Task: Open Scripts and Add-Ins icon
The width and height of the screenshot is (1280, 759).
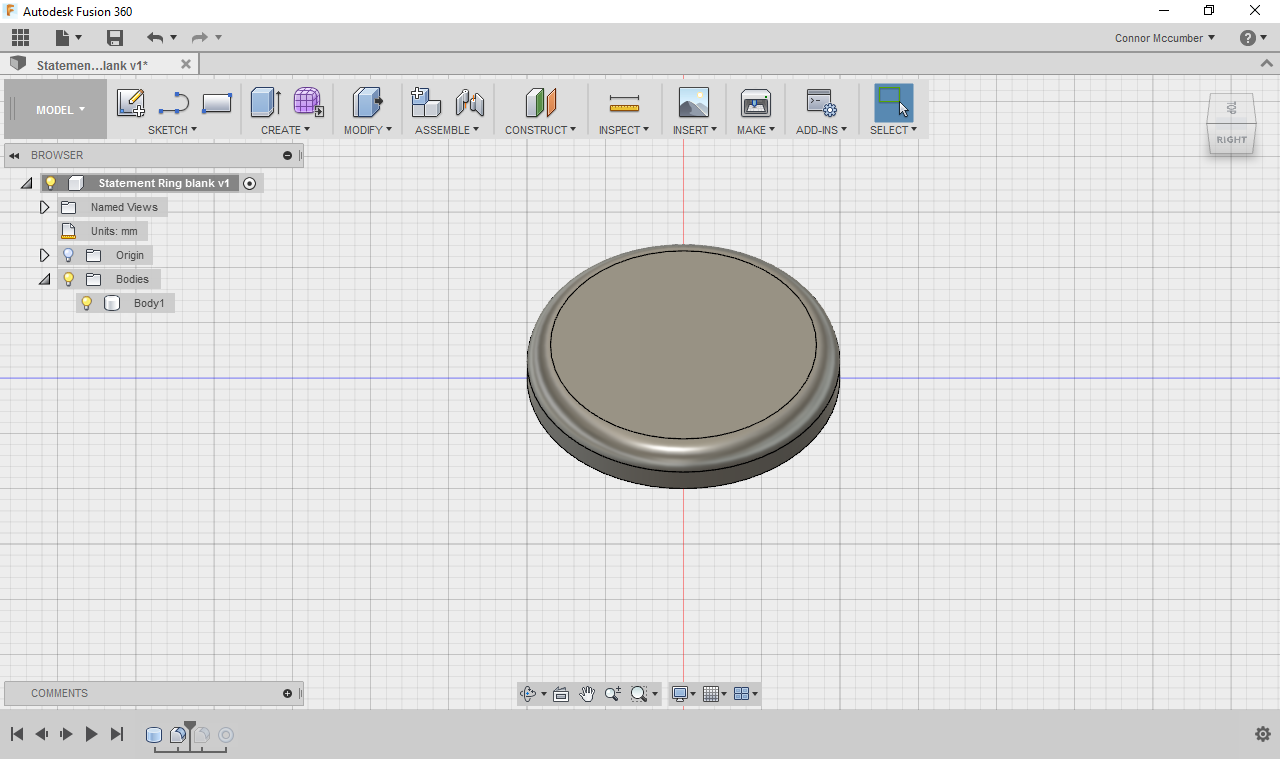Action: click(x=821, y=103)
